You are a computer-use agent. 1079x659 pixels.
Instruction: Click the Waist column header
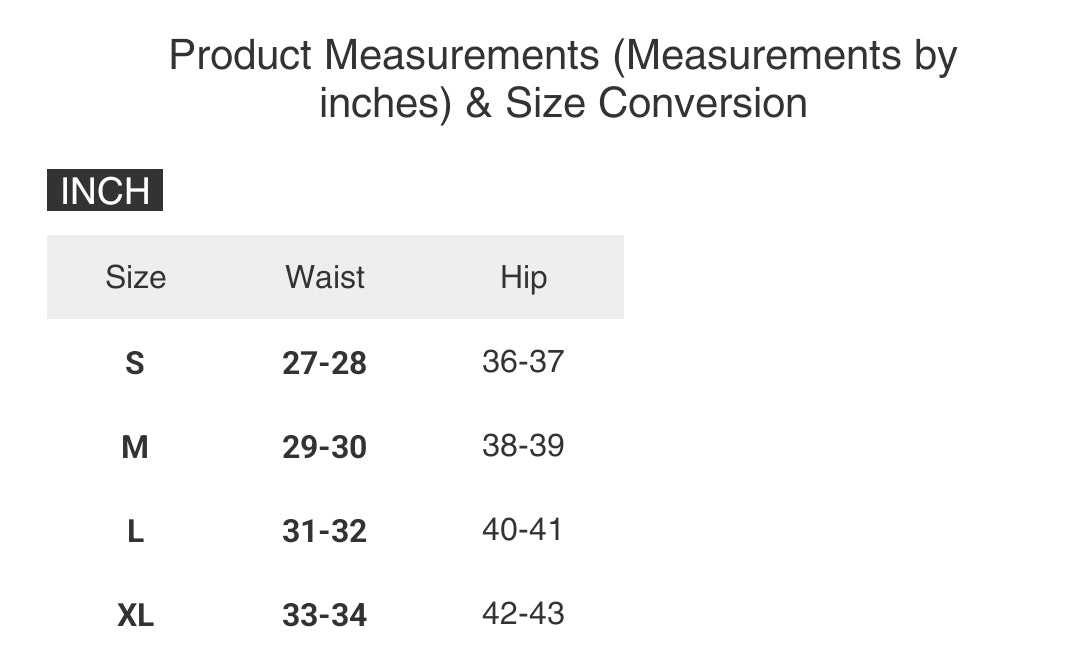pos(325,277)
